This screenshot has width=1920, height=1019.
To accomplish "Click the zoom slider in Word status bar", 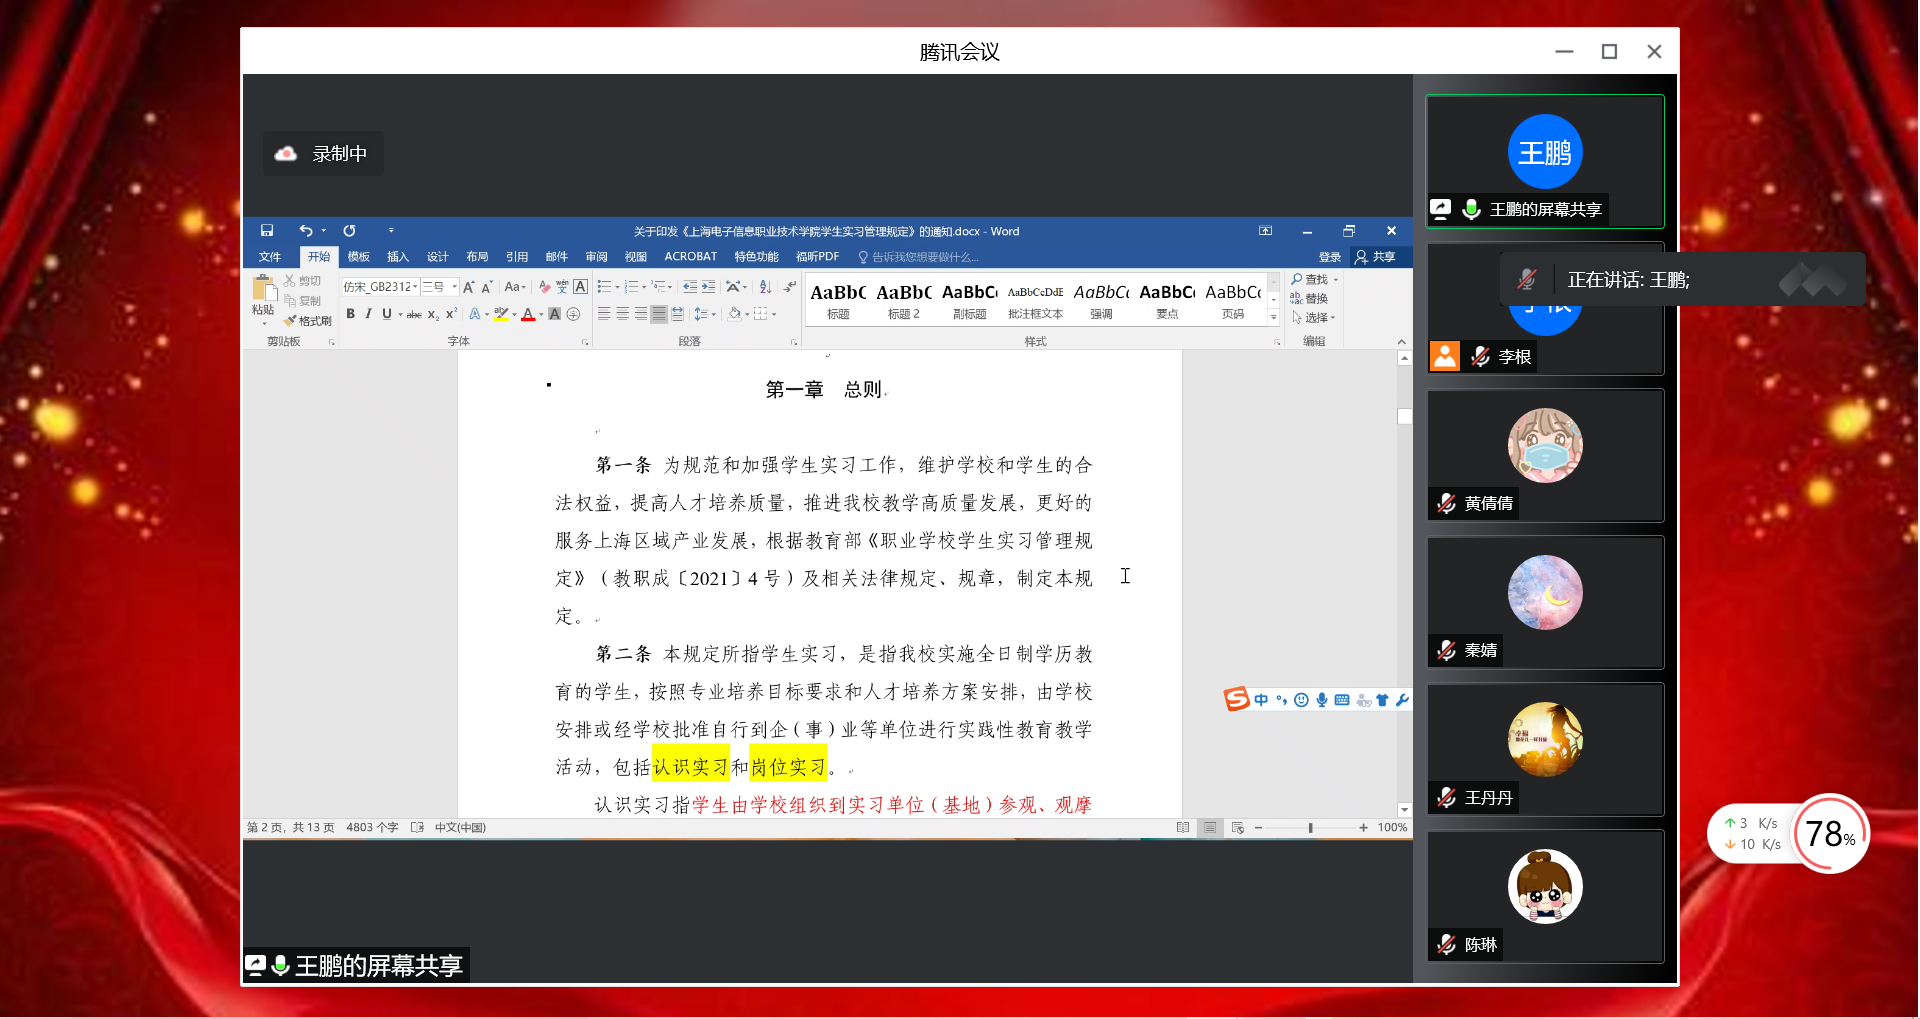I will pos(1310,828).
